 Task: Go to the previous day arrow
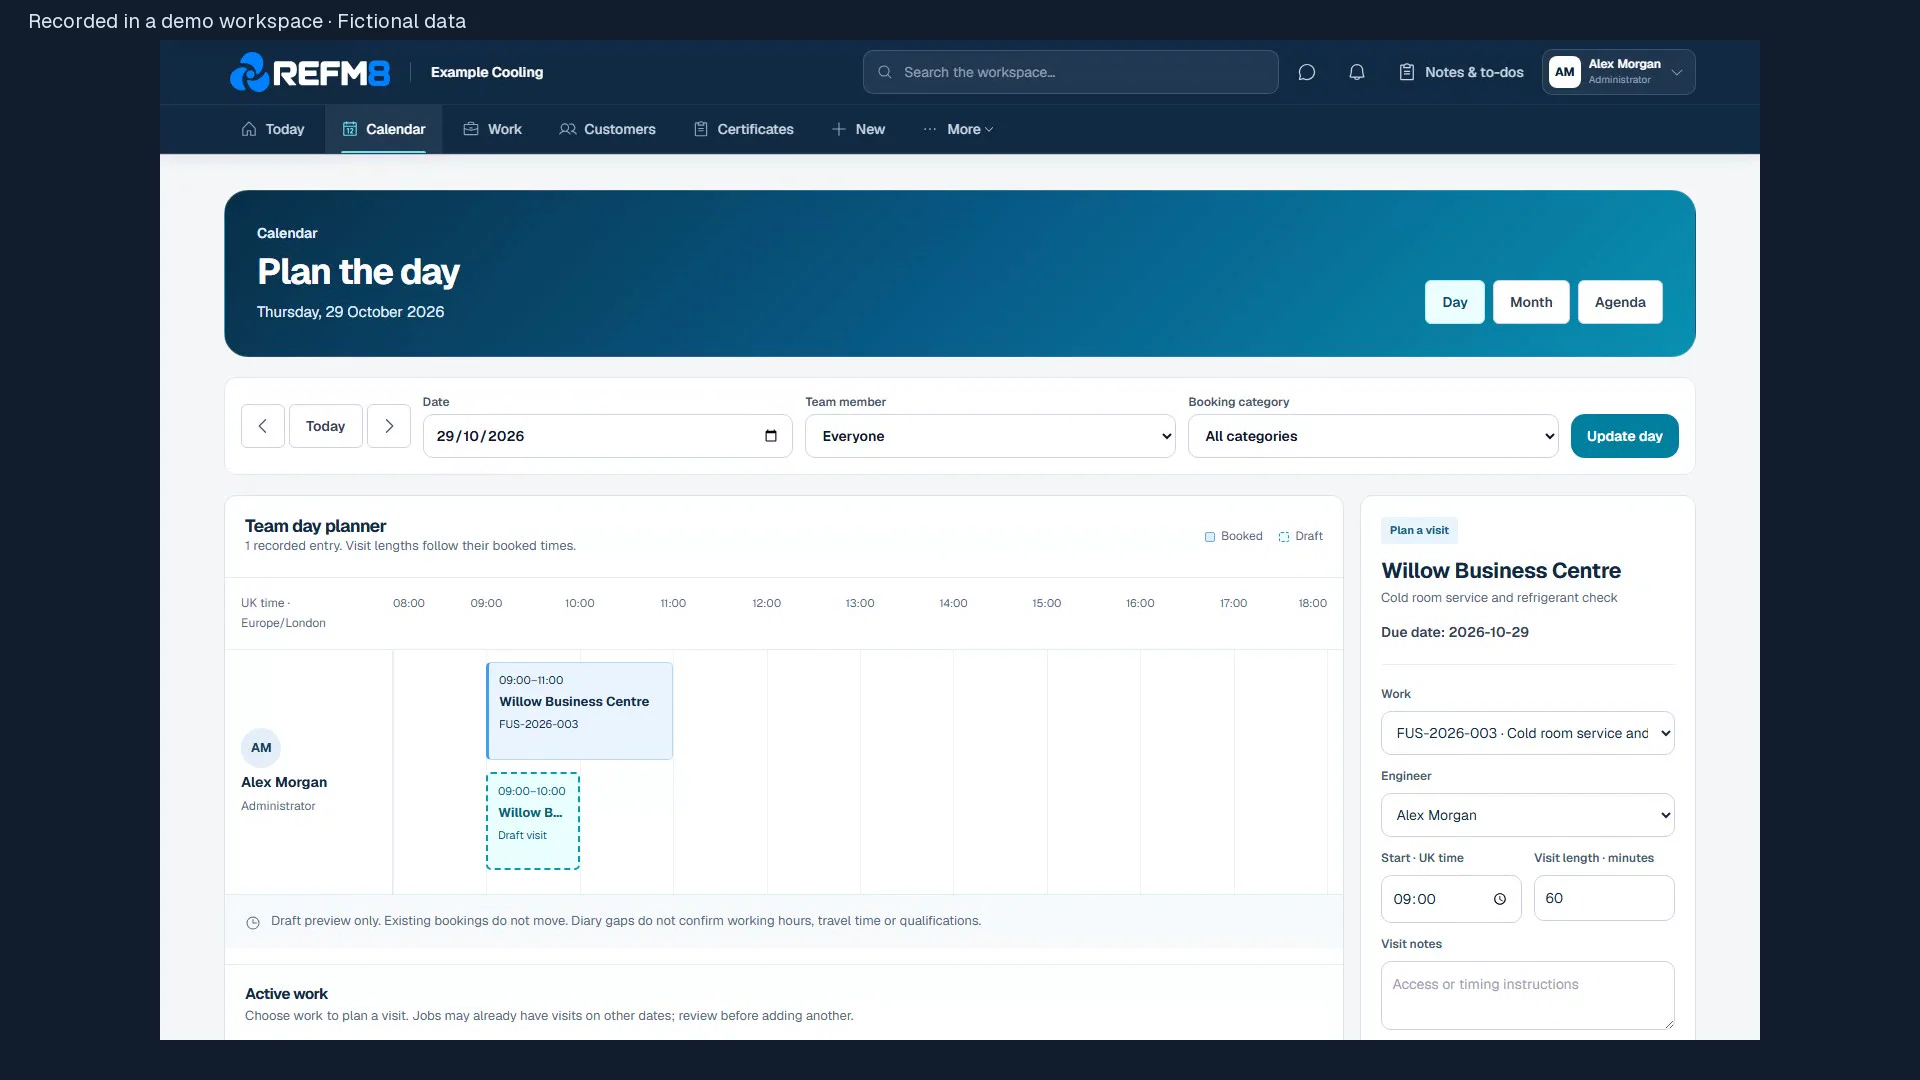263,426
